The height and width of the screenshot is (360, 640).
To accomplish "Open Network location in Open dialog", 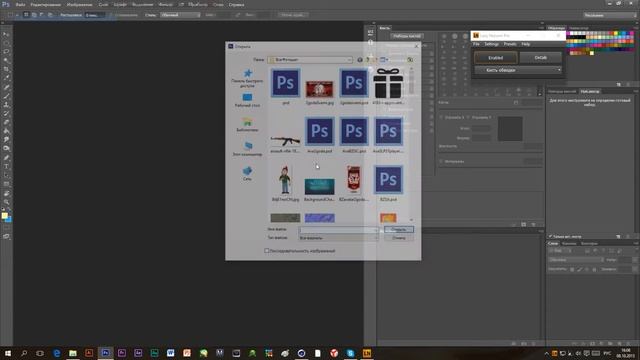I will [247, 173].
